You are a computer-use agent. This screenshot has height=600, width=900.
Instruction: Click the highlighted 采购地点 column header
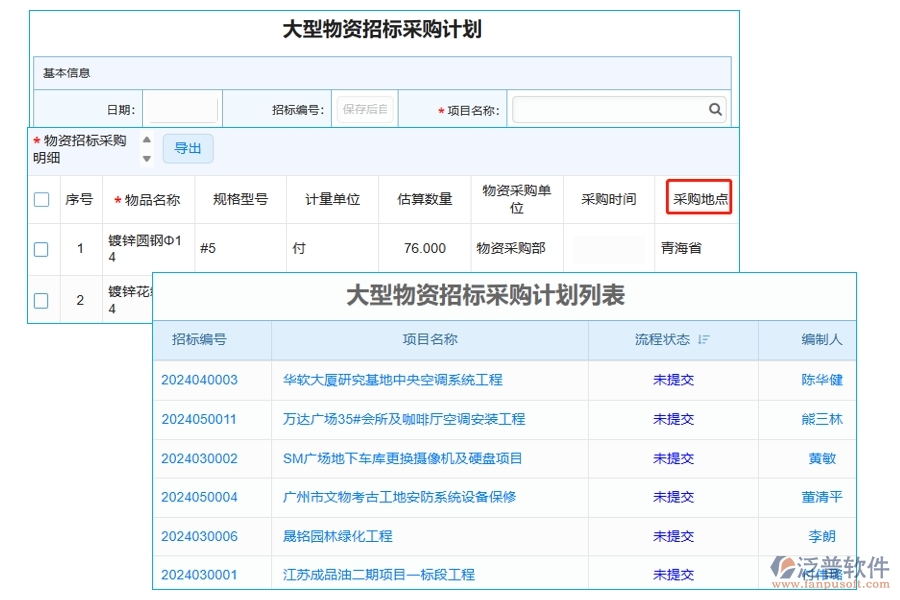click(698, 198)
